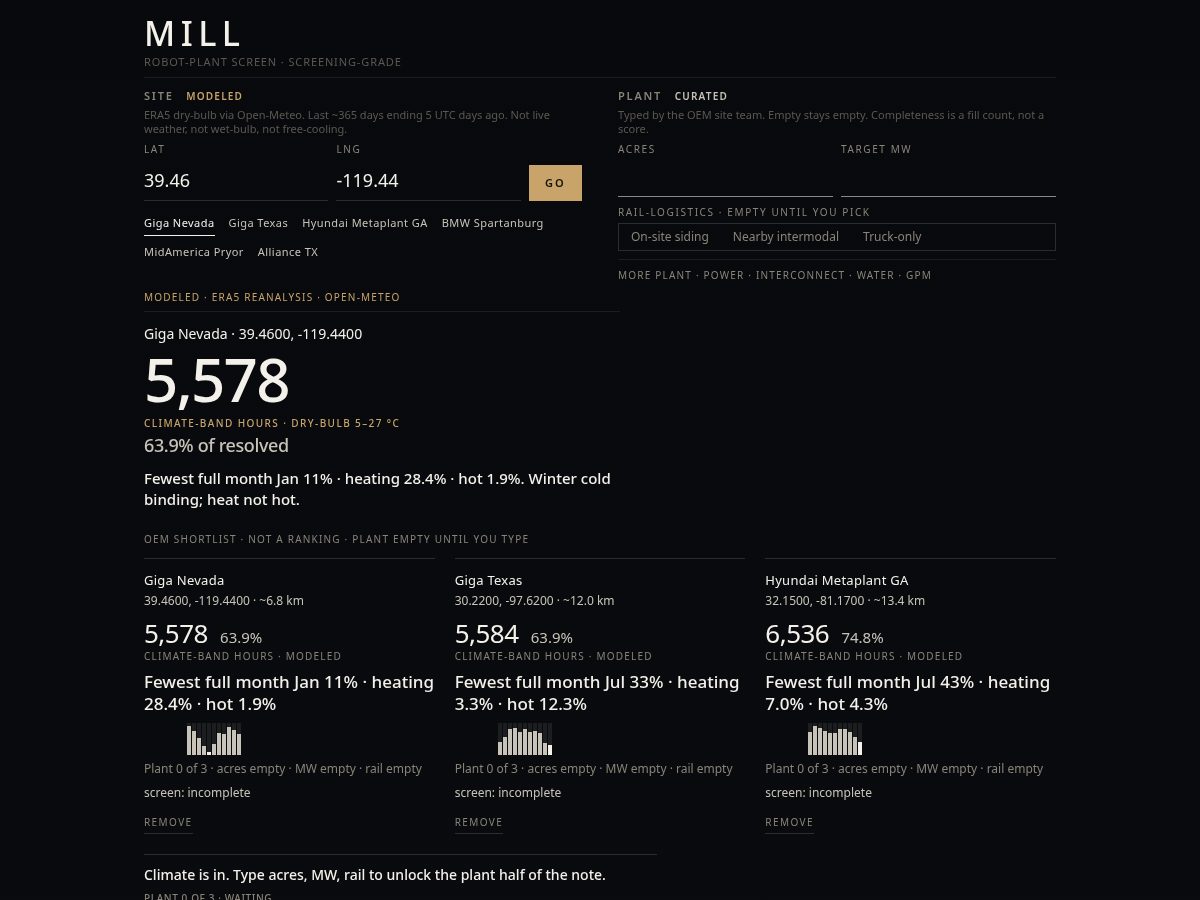Click the monthly bar chart on Giga Texas card
The image size is (1200, 900).
525,740
